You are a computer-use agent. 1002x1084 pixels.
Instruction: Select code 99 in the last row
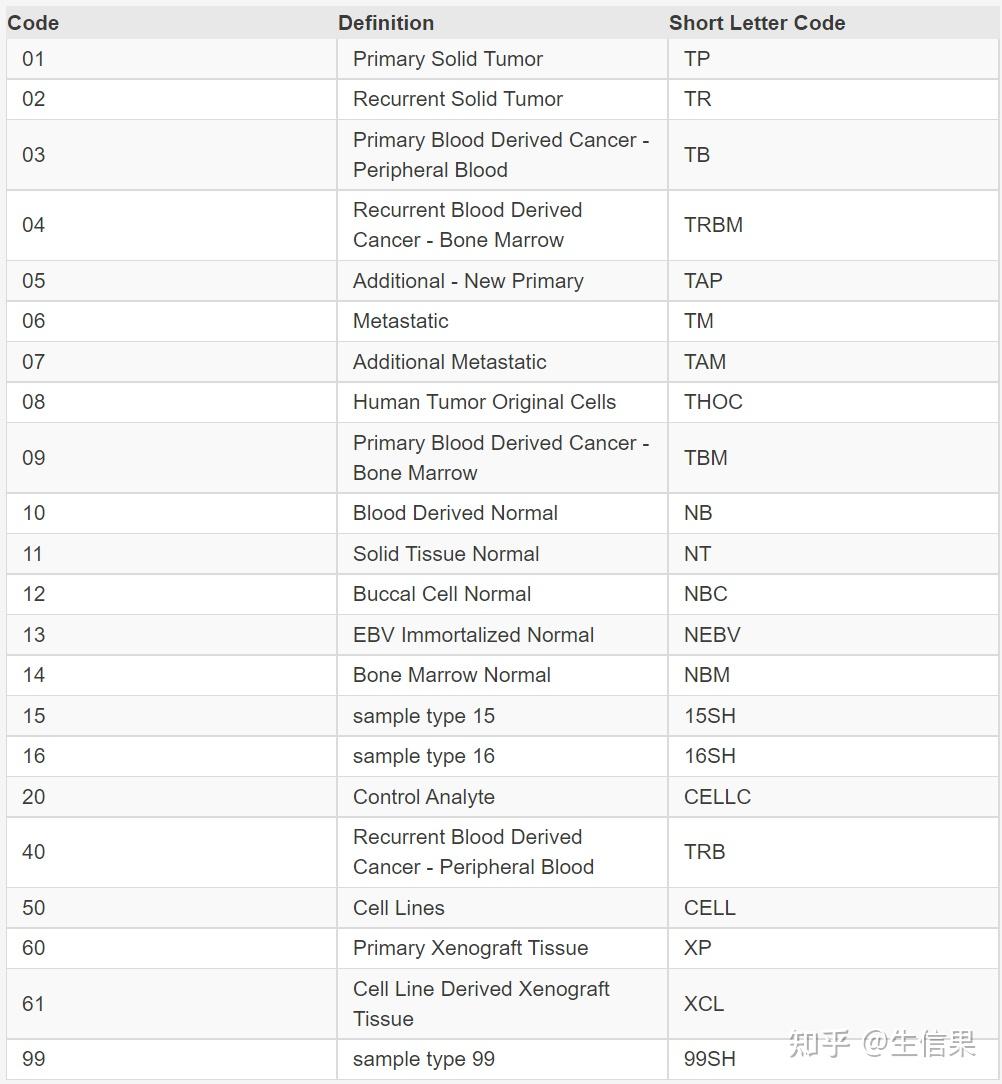point(34,1059)
